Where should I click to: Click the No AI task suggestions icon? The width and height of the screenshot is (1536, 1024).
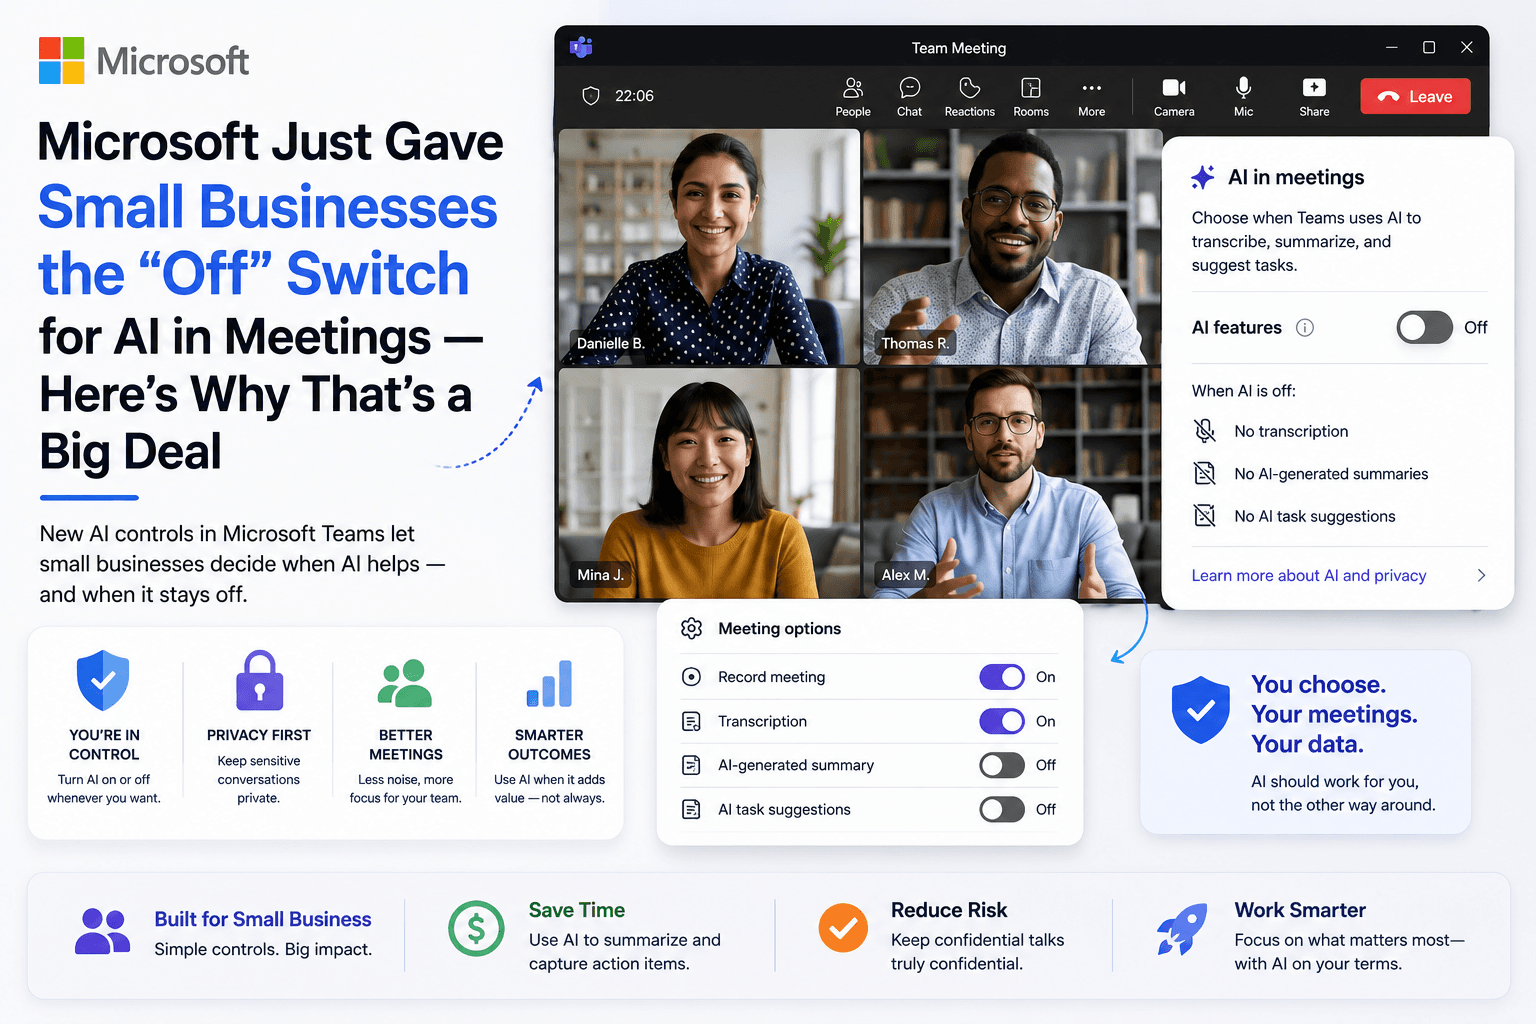(x=1205, y=516)
